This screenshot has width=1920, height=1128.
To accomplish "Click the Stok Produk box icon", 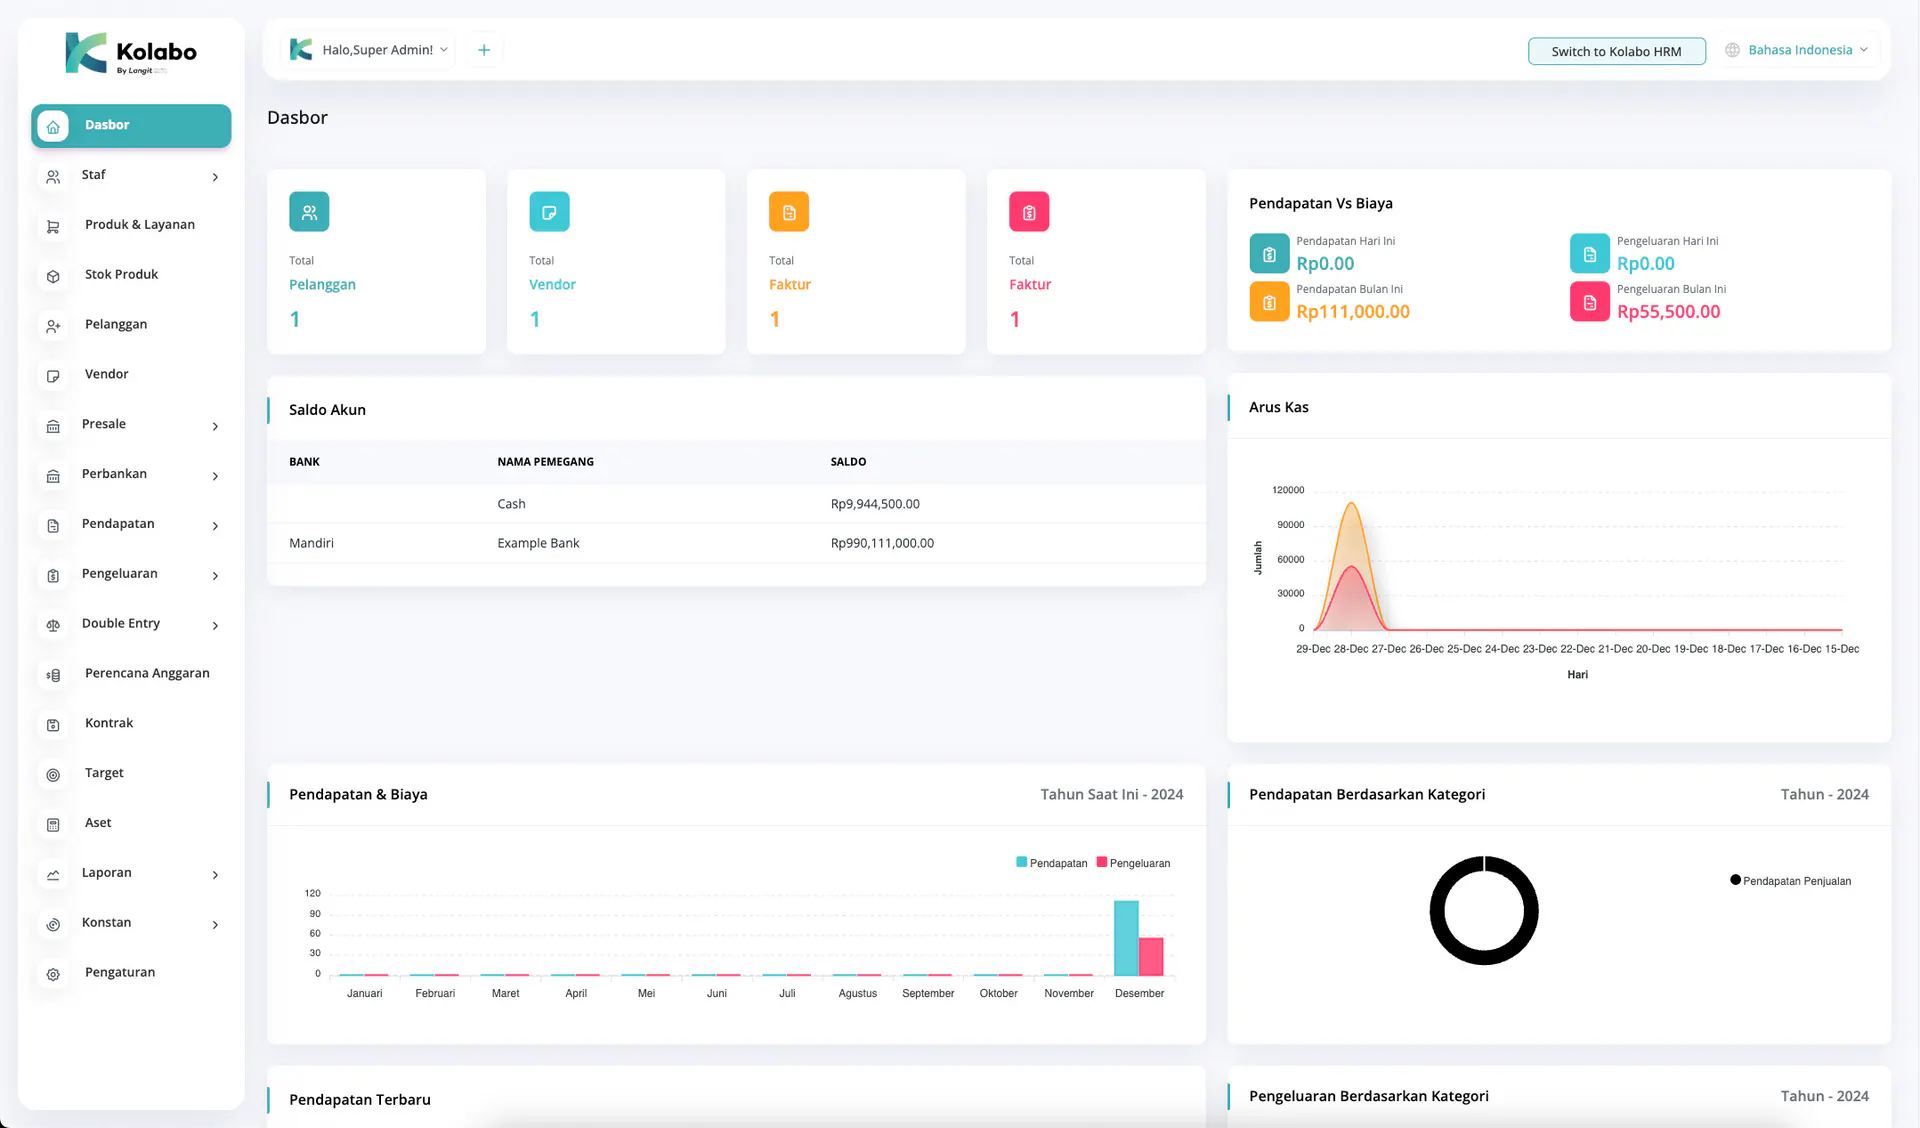I will click(53, 276).
